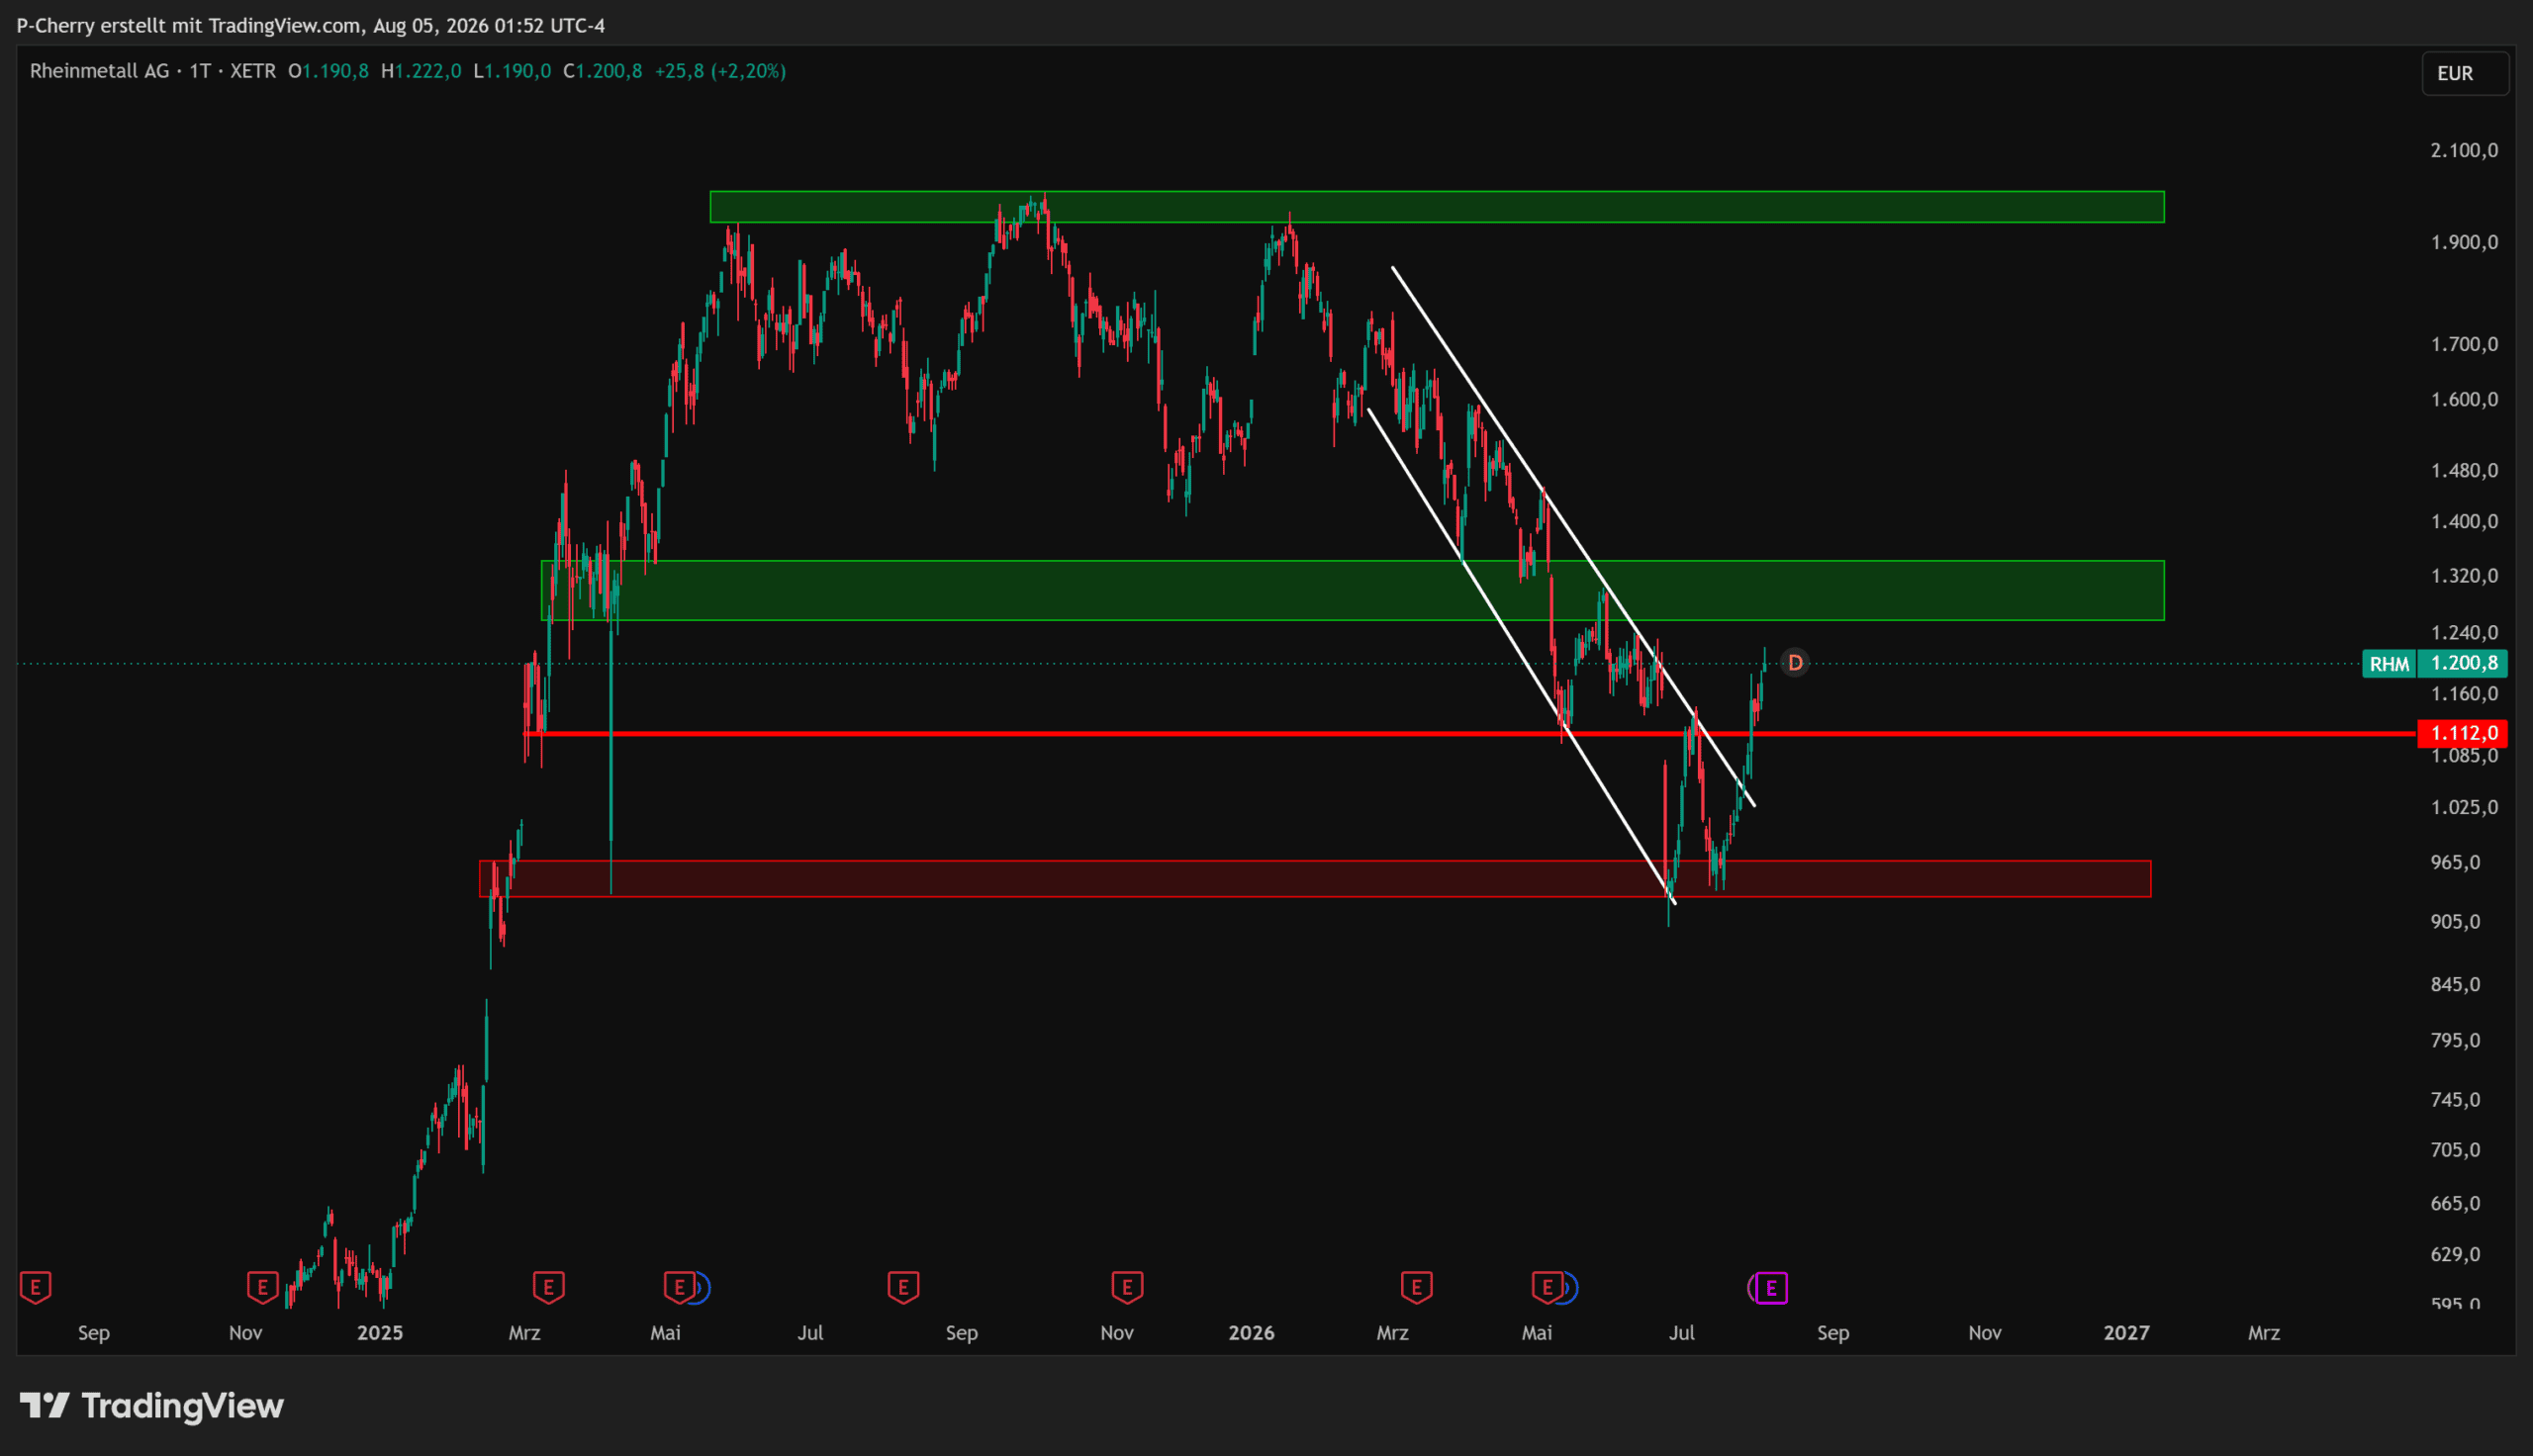Click the orange D dividend marker
The height and width of the screenshot is (1456, 2533).
[1795, 663]
